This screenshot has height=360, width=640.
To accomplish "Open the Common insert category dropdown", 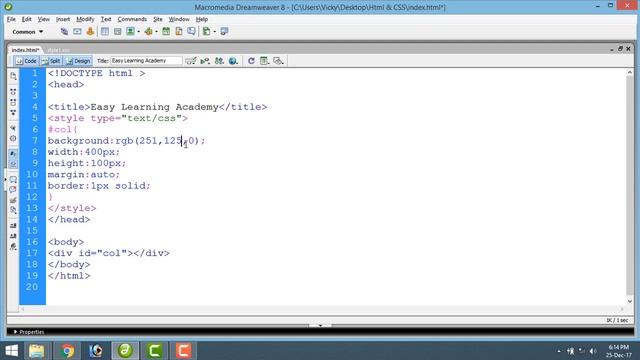I will click(x=27, y=31).
